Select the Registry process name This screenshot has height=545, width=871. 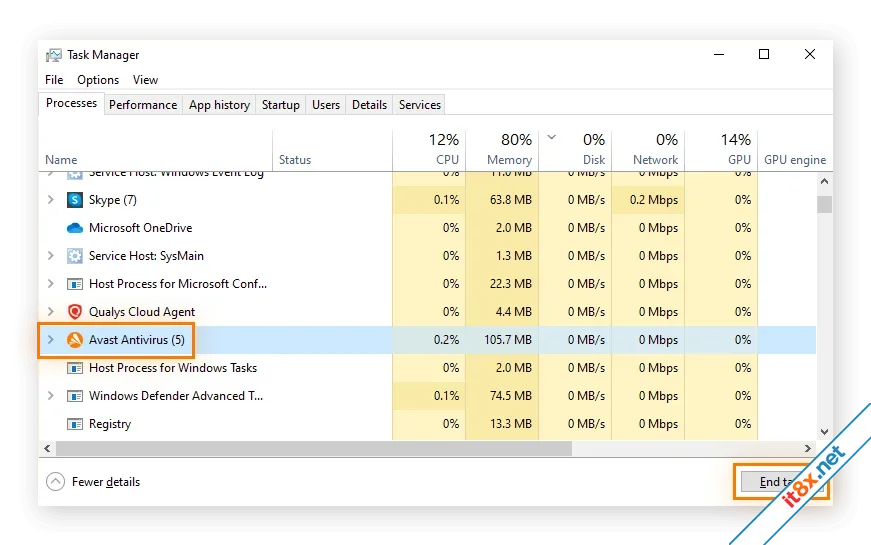tap(110, 424)
